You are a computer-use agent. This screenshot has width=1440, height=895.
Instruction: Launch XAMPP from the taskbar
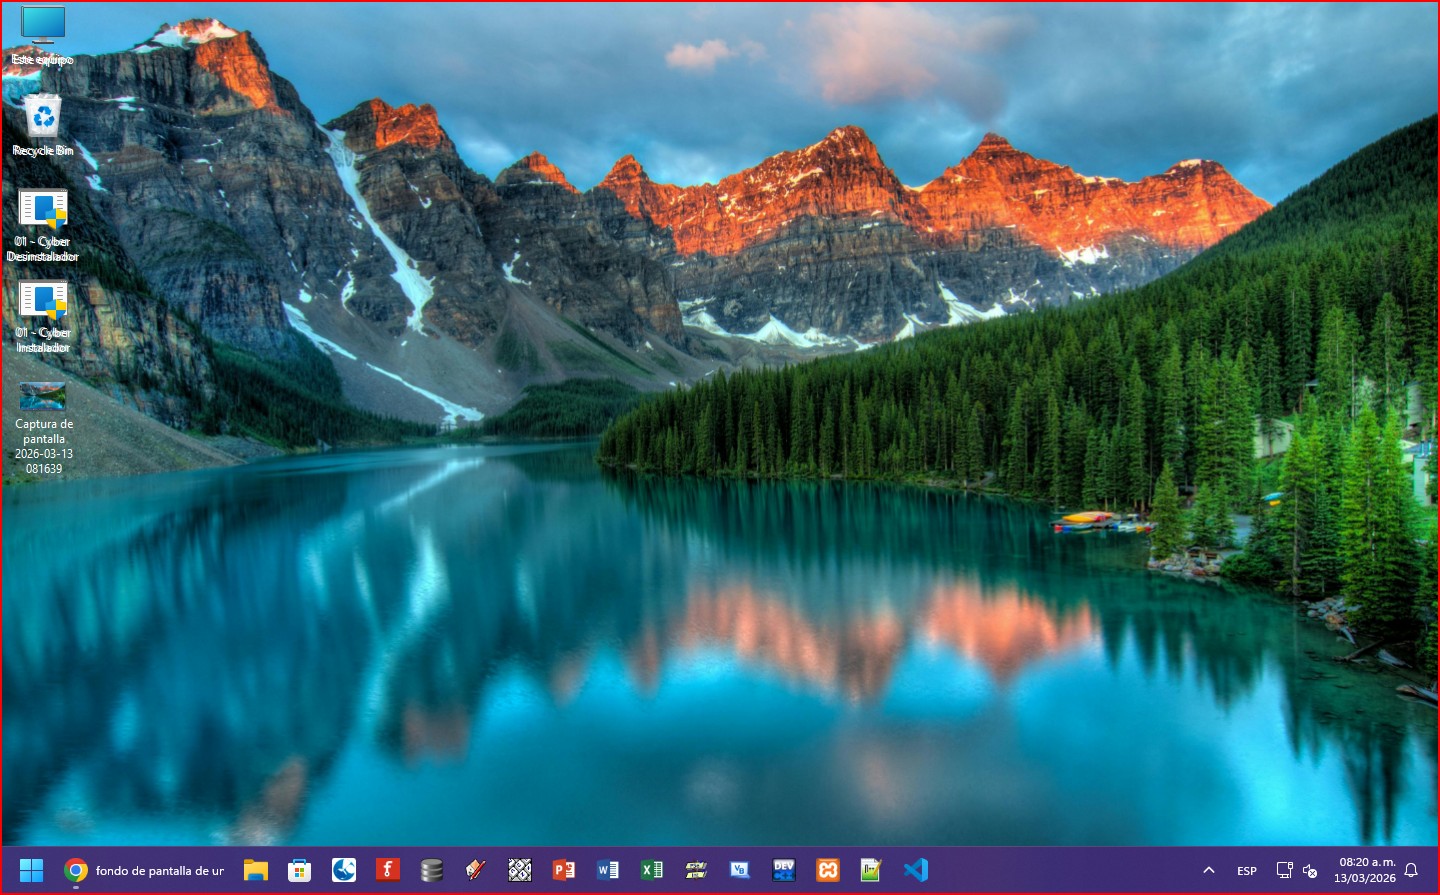pos(827,870)
